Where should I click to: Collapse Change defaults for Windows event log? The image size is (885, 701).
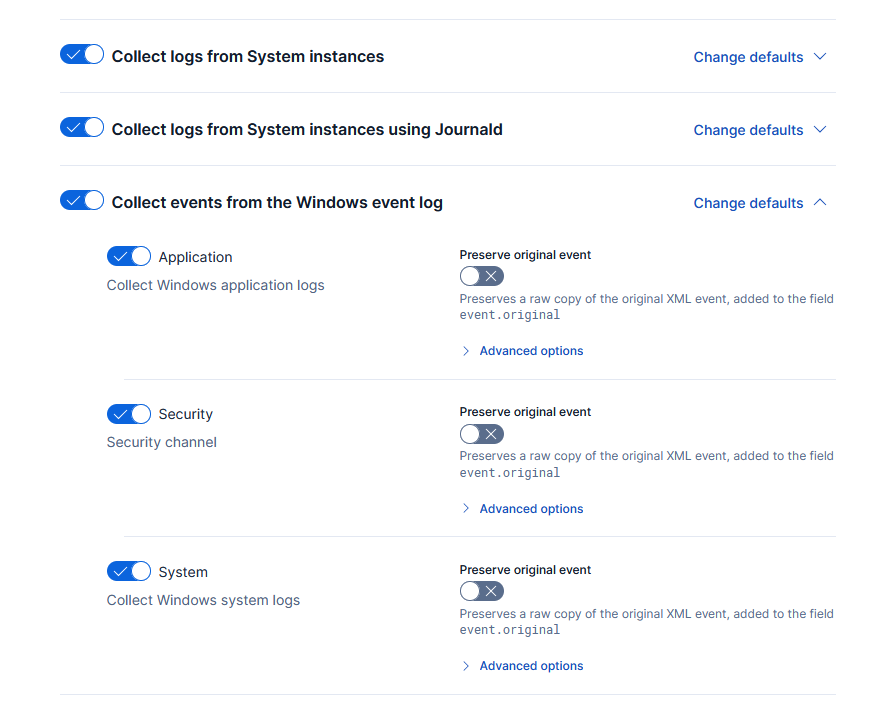[748, 203]
